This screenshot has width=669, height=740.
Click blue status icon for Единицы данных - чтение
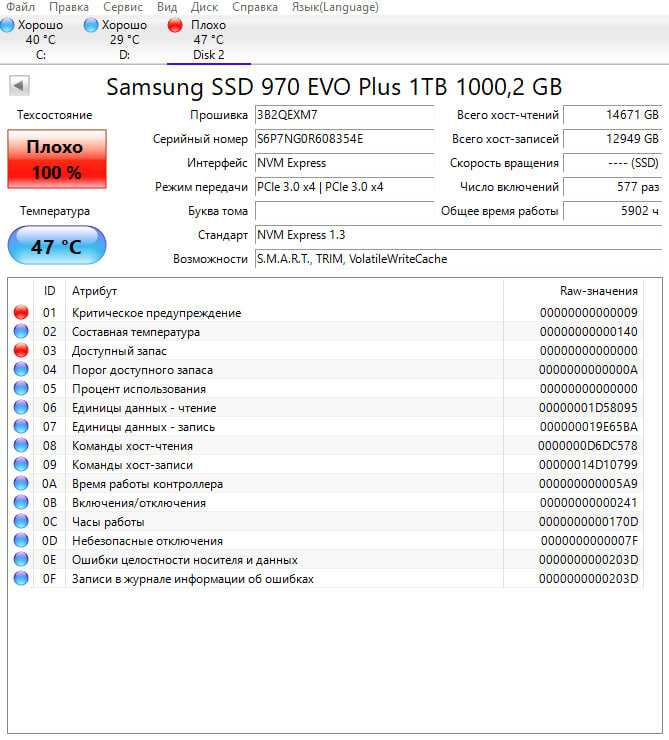click(21, 407)
